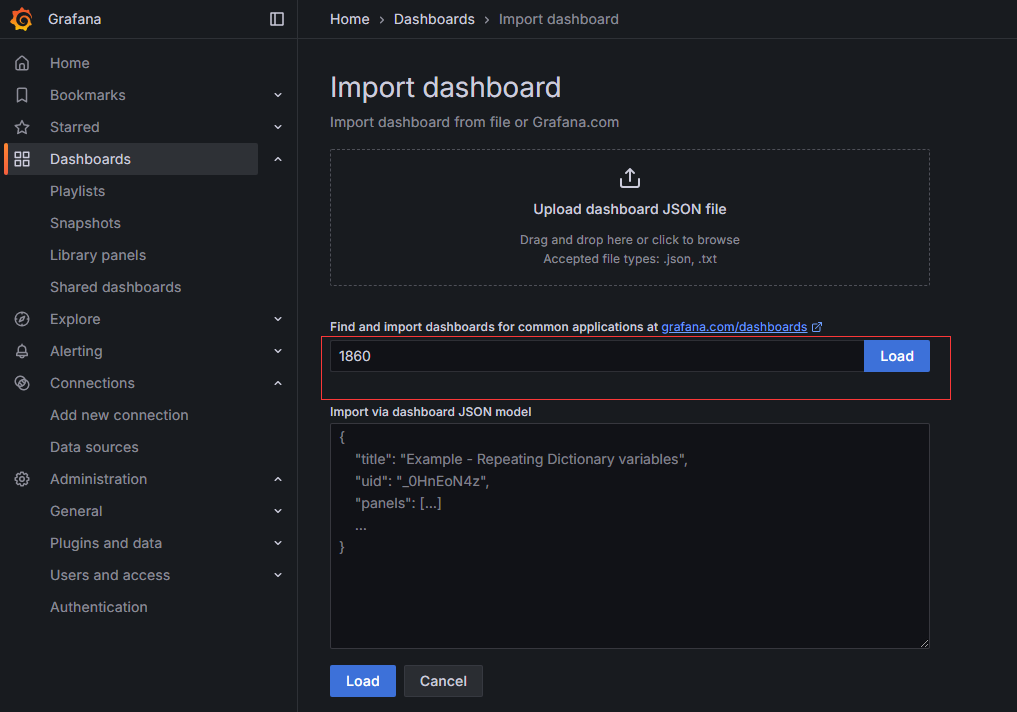This screenshot has width=1017, height=712.
Task: Cancel the dashboard import
Action: click(443, 681)
